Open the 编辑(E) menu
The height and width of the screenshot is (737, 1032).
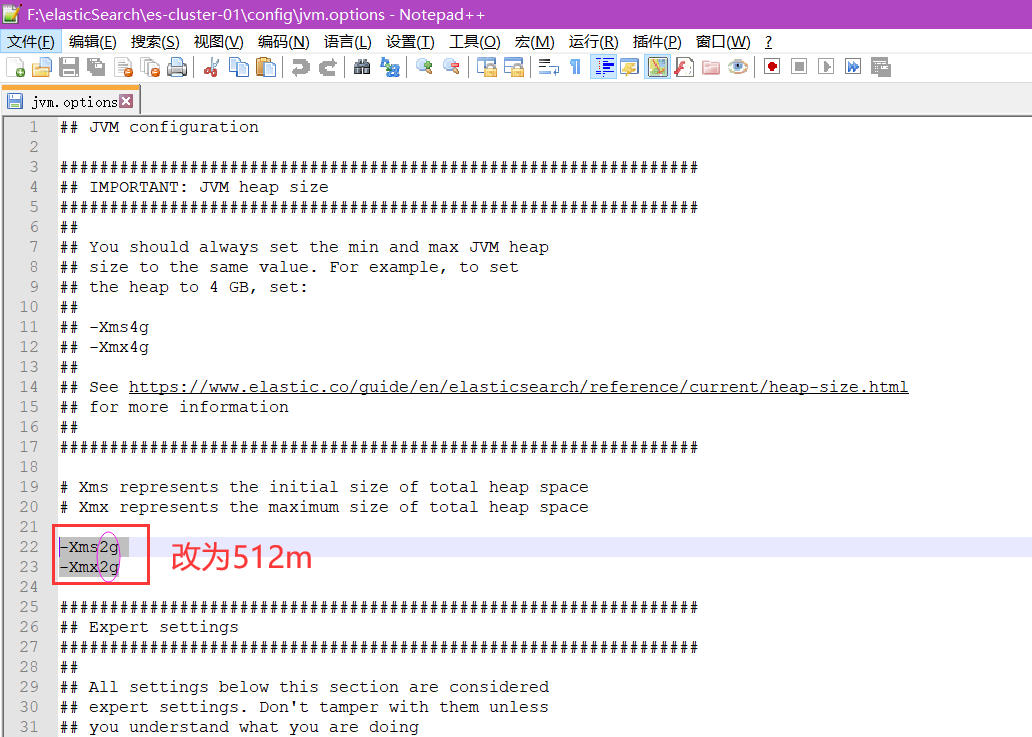pyautogui.click(x=93, y=42)
